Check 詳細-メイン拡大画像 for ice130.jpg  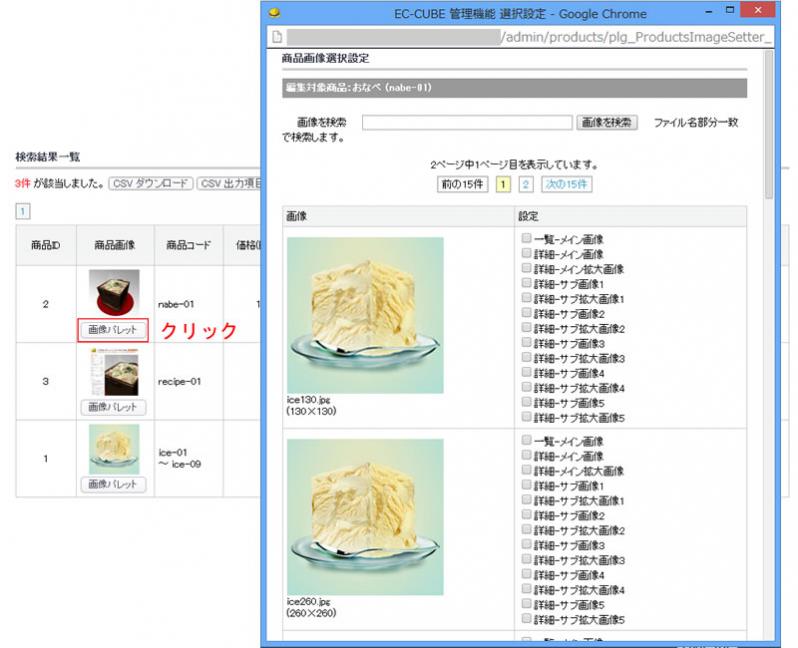(x=526, y=268)
